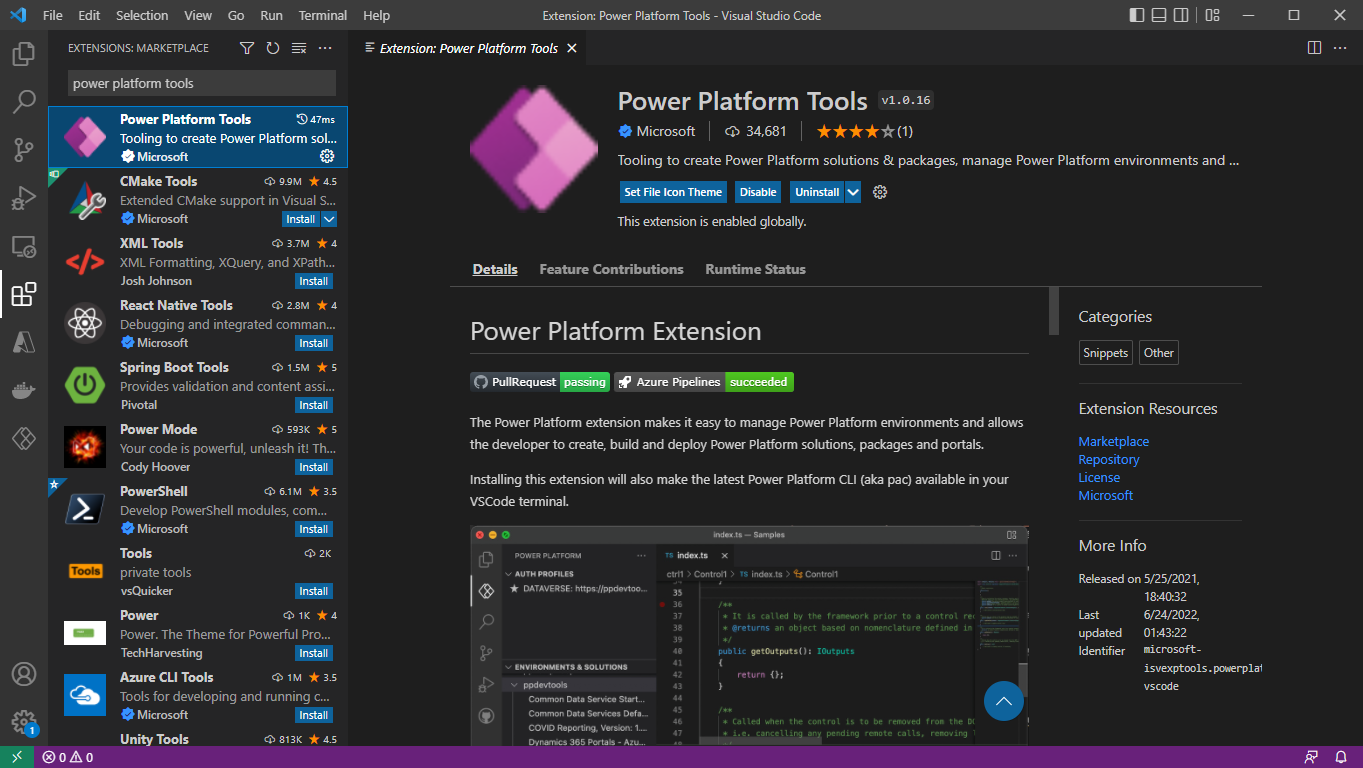Open the Repository link under Extension Resources
The image size is (1363, 768).
[x=1108, y=459]
